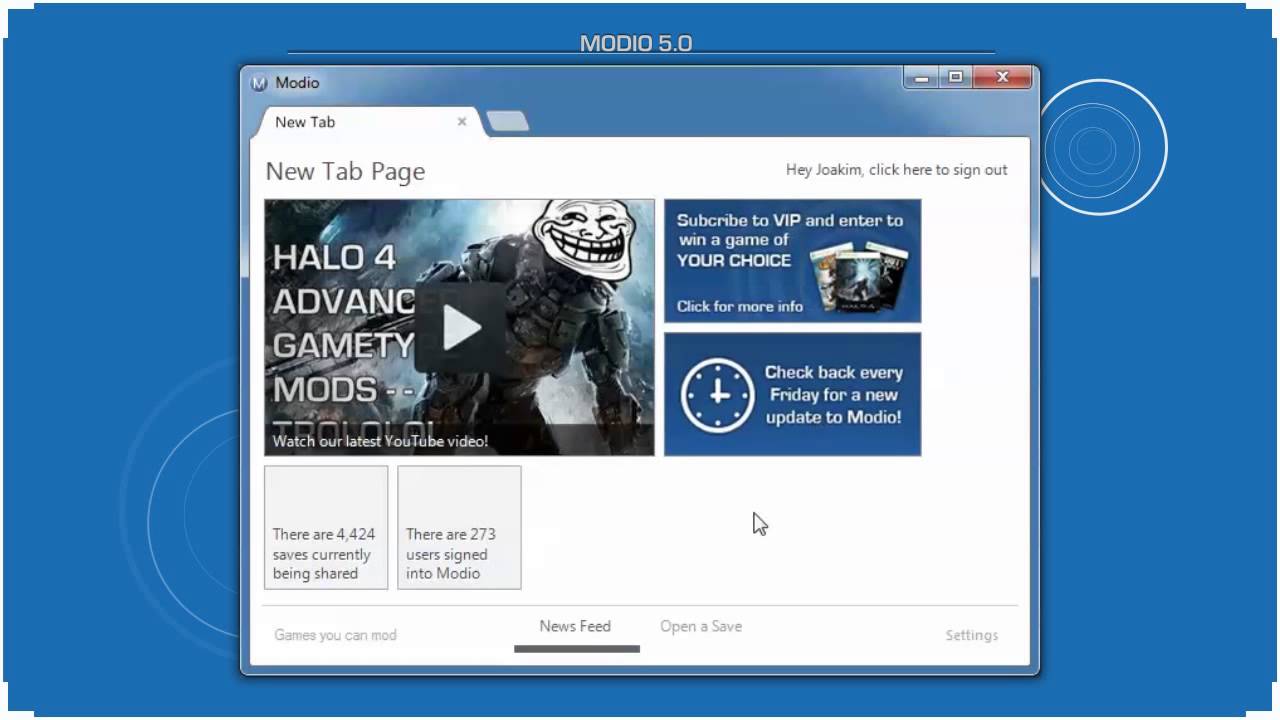Image resolution: width=1280 pixels, height=720 pixels.
Task: Open Settings
Action: click(x=972, y=635)
